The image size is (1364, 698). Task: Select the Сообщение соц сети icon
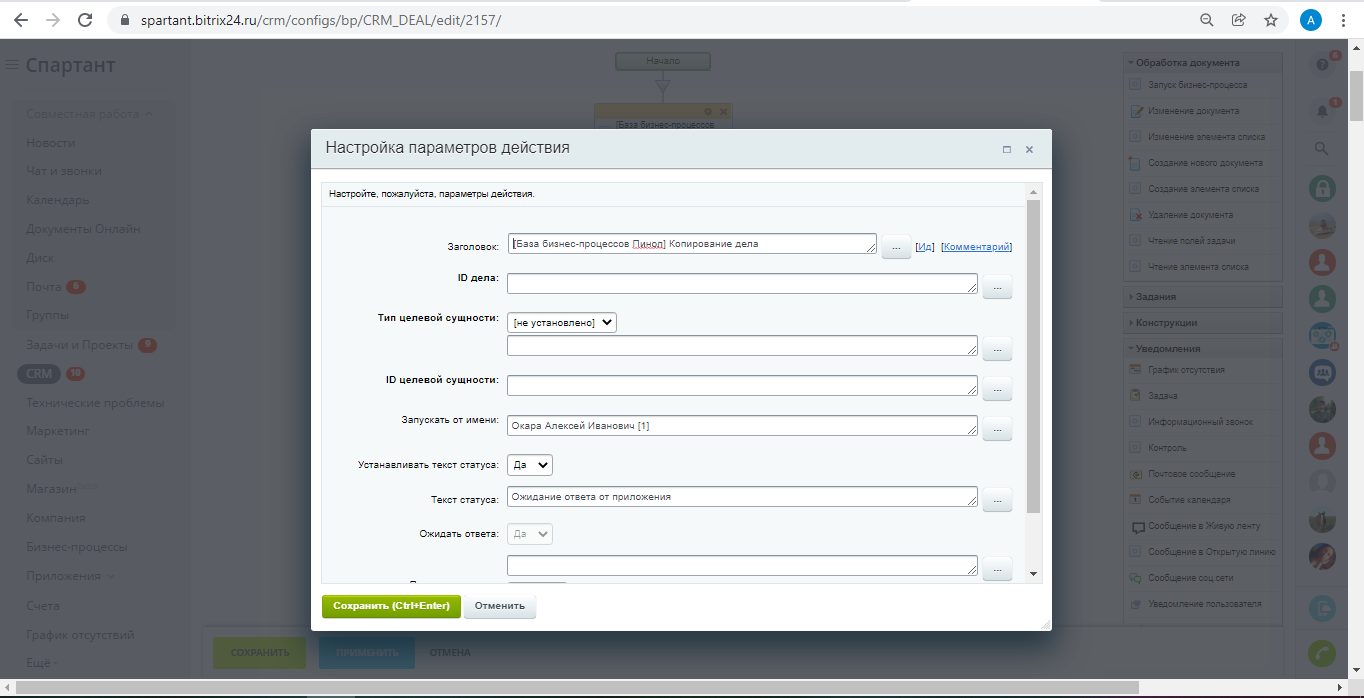click(x=1135, y=578)
